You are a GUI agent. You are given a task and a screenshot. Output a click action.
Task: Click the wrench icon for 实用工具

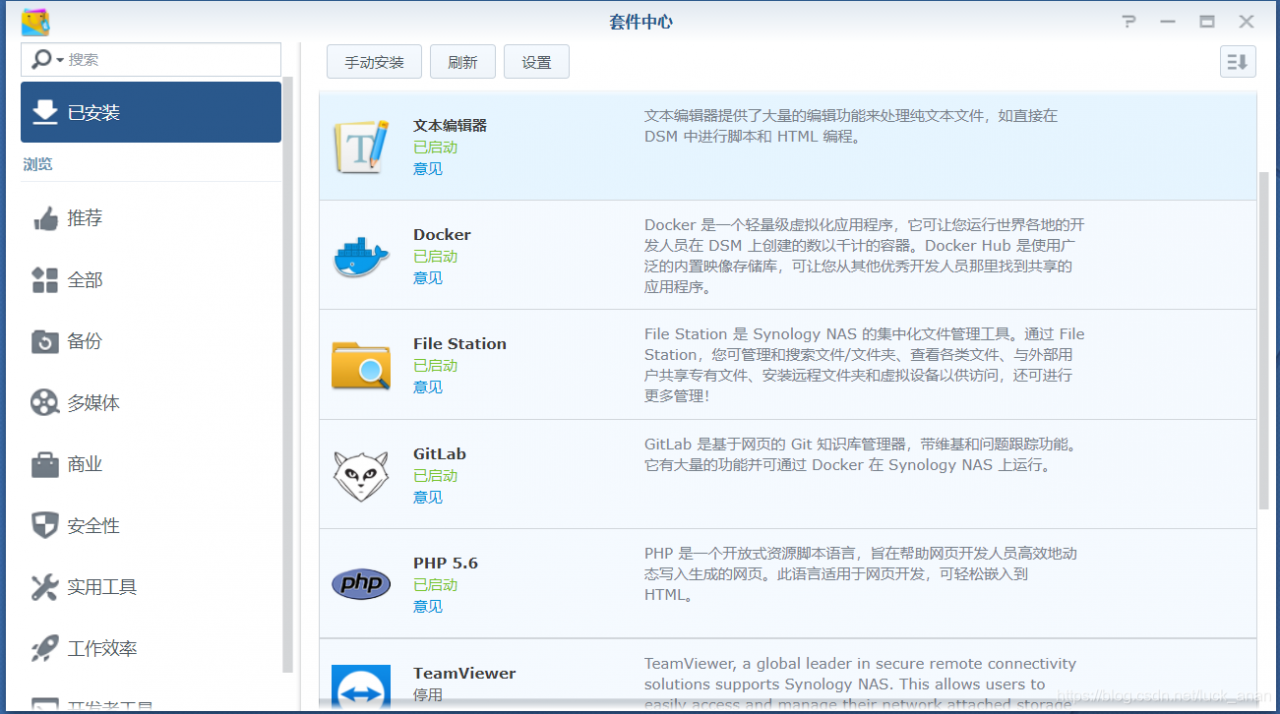point(45,587)
